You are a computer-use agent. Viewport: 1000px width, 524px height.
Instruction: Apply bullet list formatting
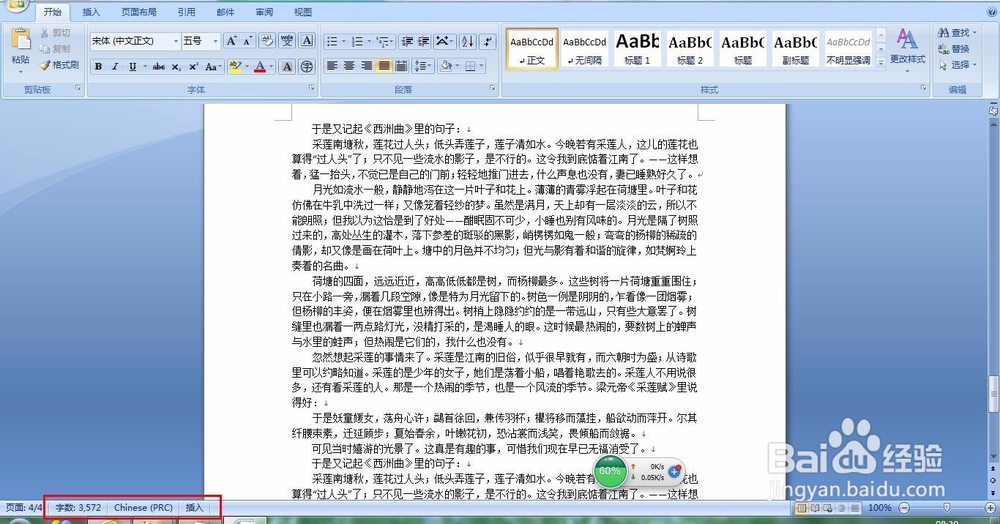coord(332,41)
